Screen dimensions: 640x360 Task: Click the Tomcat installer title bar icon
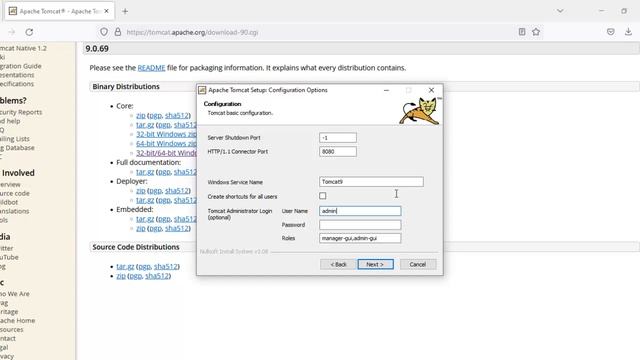coord(202,90)
